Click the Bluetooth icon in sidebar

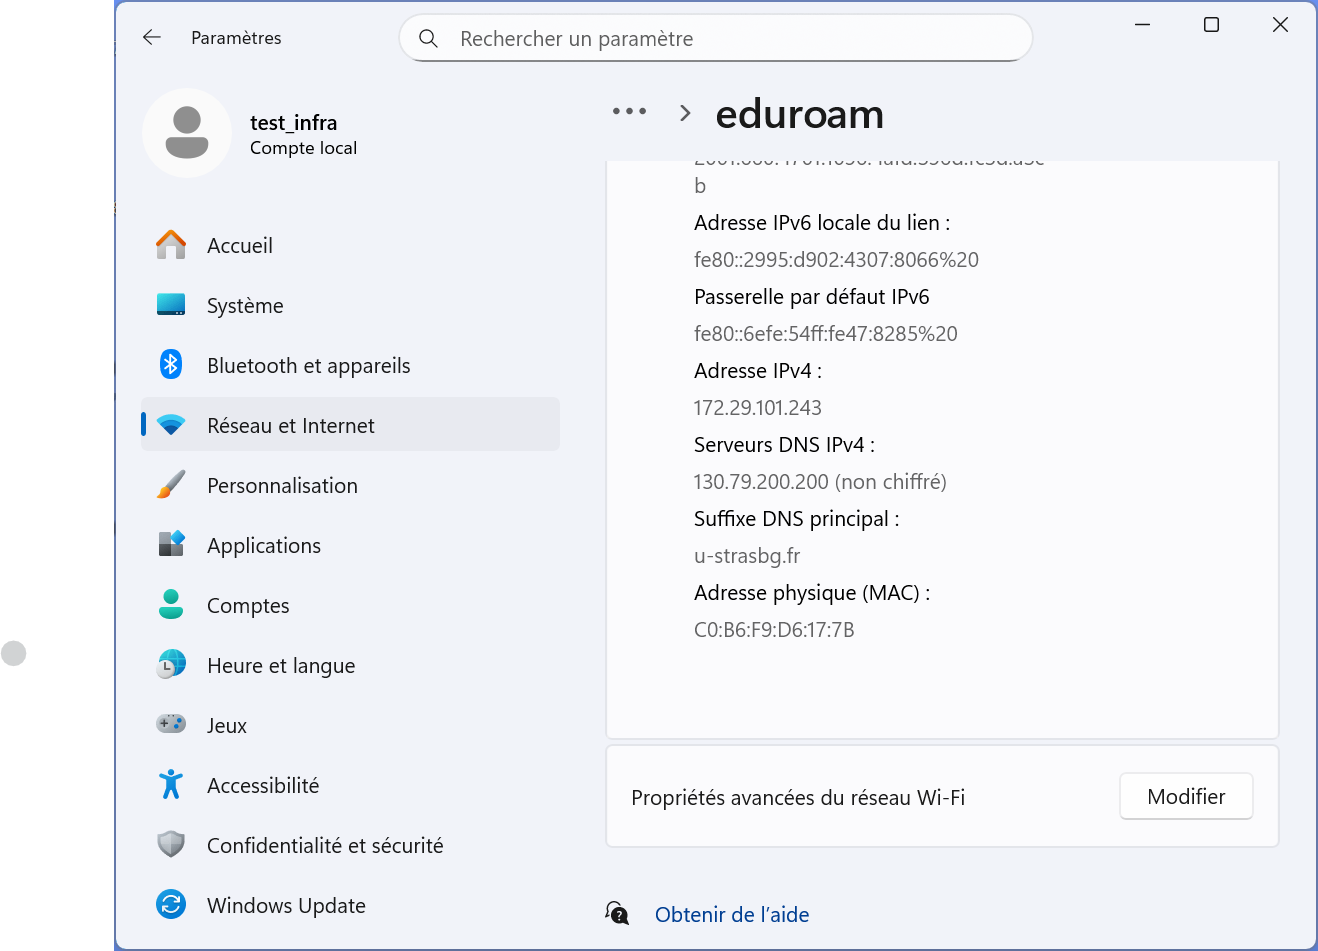(x=171, y=365)
